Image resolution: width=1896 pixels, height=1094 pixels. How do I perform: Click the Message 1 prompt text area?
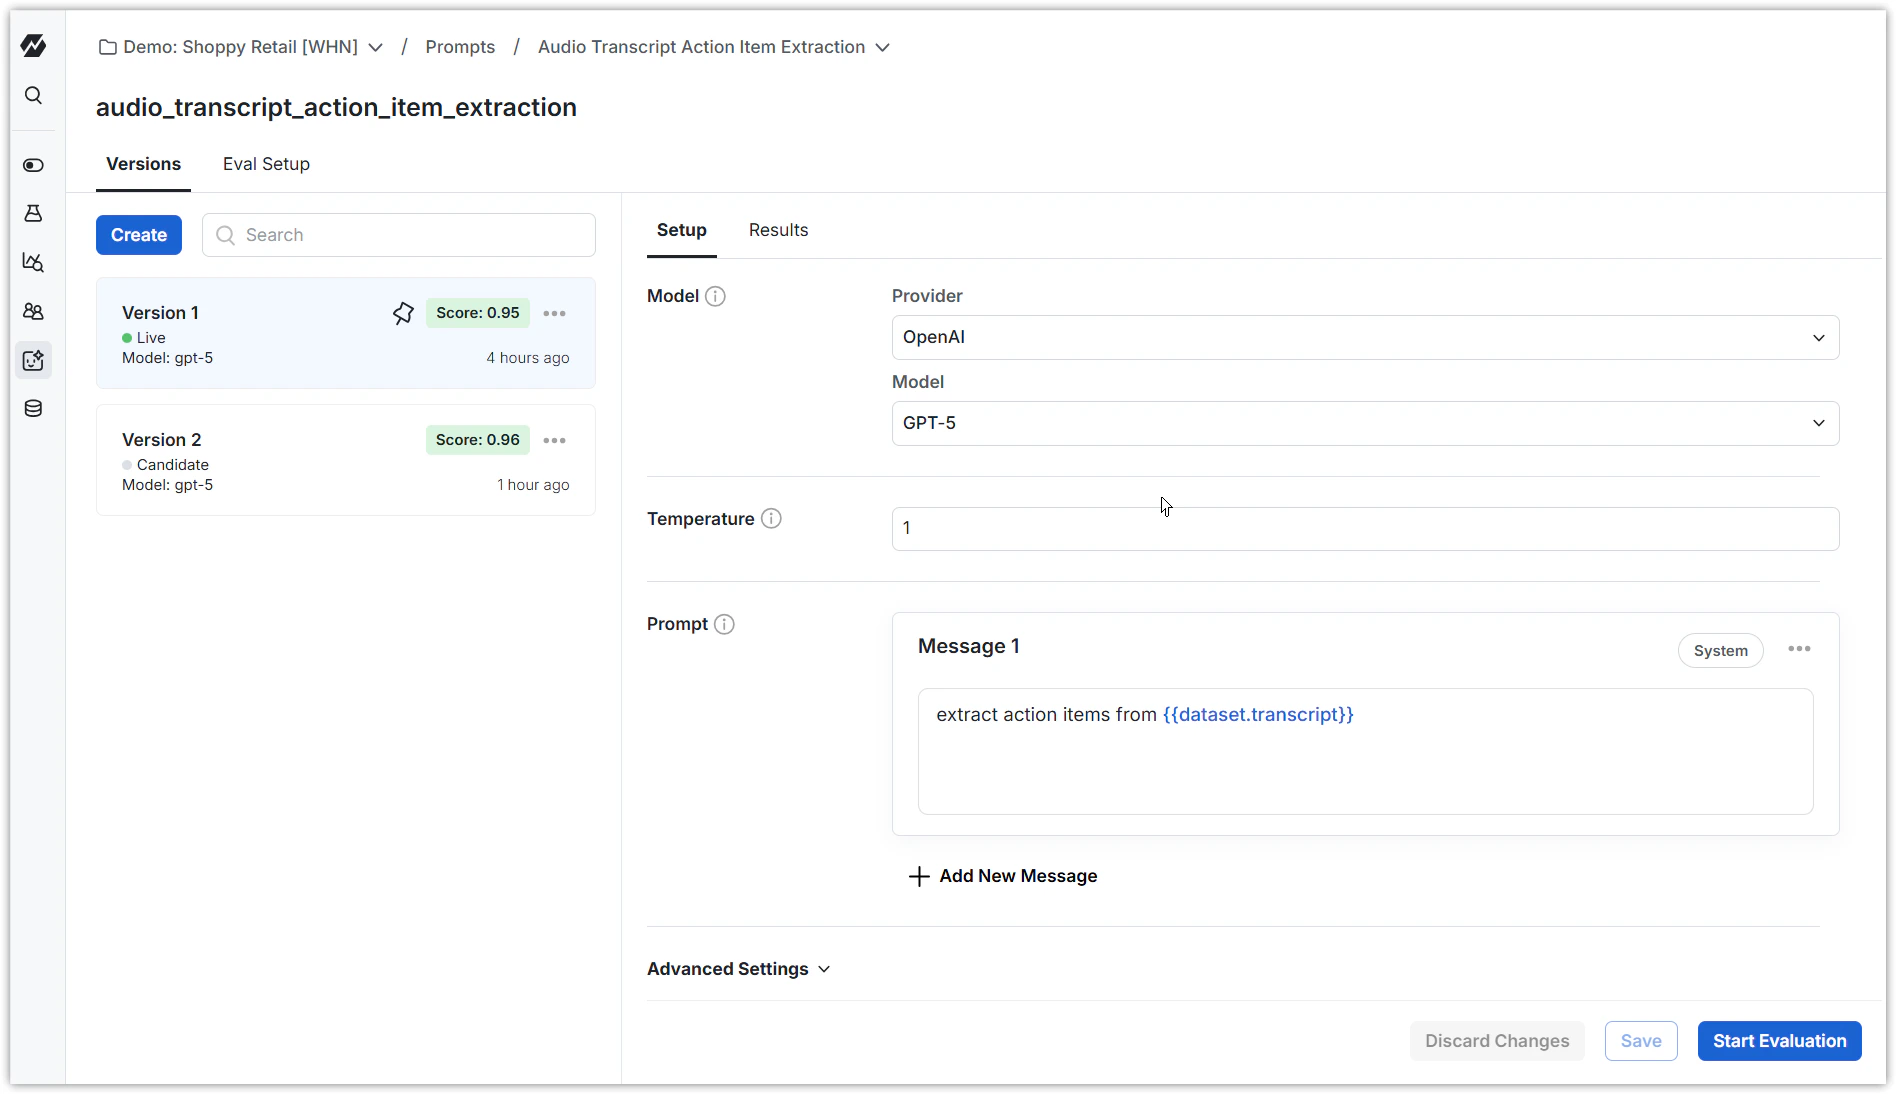click(x=1365, y=751)
